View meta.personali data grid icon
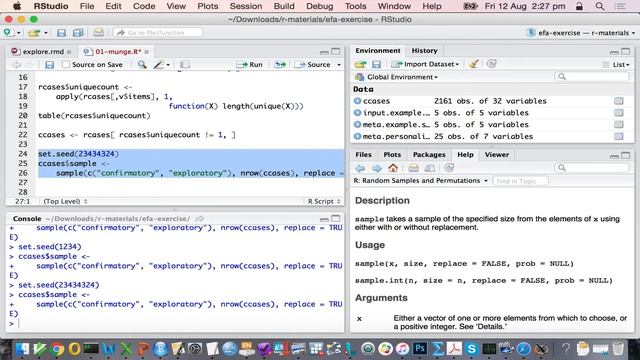 (x=619, y=136)
